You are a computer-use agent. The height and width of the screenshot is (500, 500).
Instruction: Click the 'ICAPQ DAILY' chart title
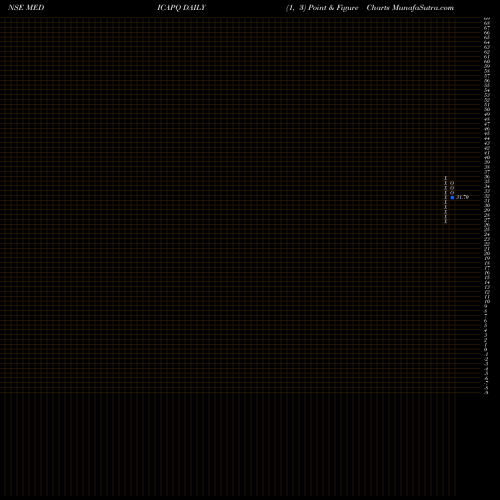182,8
